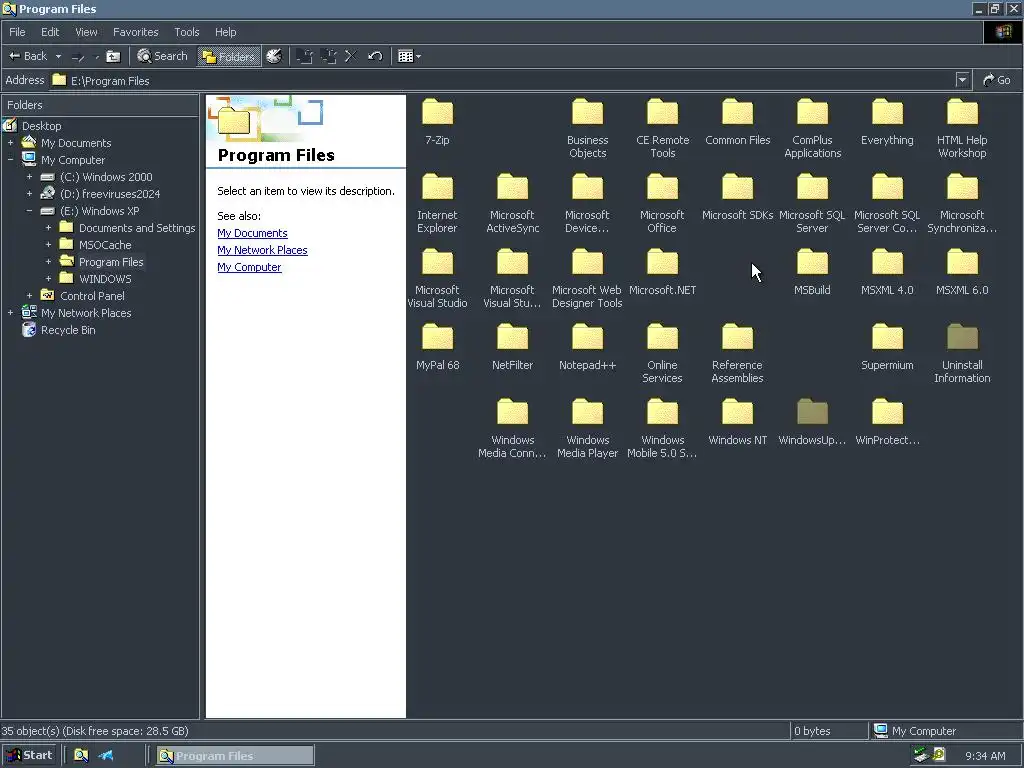Screen dimensions: 1024x768
Task: Click the taskbar clock showing 9:34 AM
Action: [985, 756]
